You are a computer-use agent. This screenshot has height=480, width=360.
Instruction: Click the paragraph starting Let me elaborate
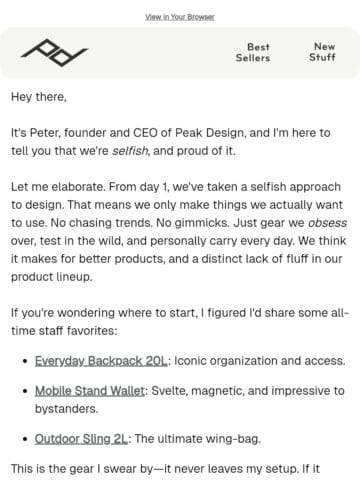point(179,232)
